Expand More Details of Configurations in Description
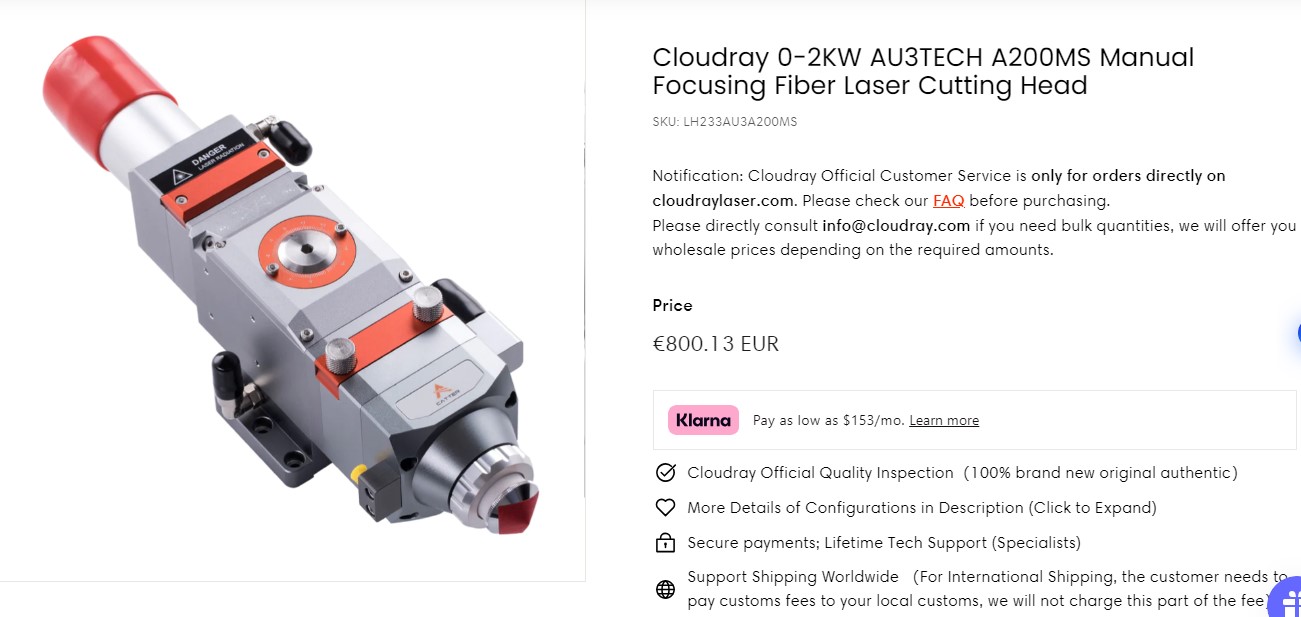Viewport: 1301px width, 617px height. pyautogui.click(x=921, y=508)
